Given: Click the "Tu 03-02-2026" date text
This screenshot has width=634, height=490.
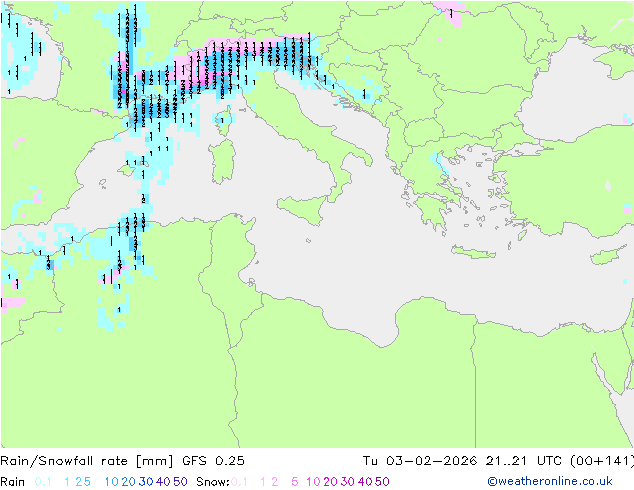Looking at the screenshot, I should pos(419,461).
